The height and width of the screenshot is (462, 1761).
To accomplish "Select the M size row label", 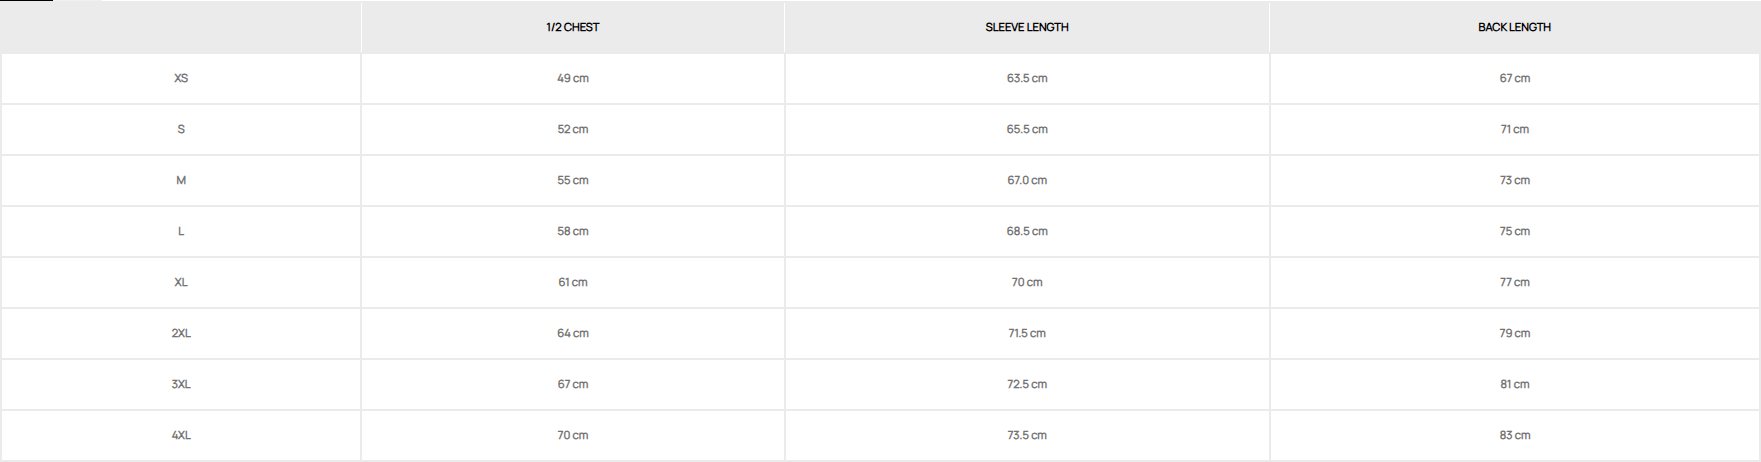I will [181, 180].
